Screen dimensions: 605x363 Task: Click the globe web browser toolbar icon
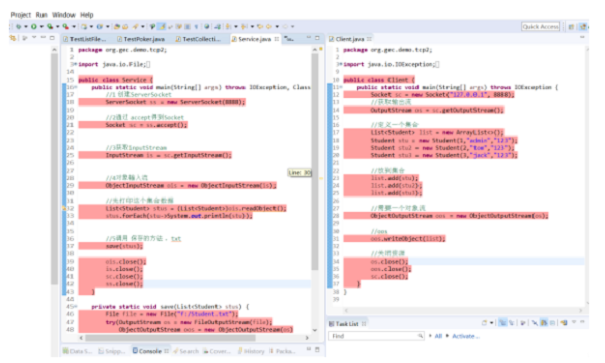[207, 27]
